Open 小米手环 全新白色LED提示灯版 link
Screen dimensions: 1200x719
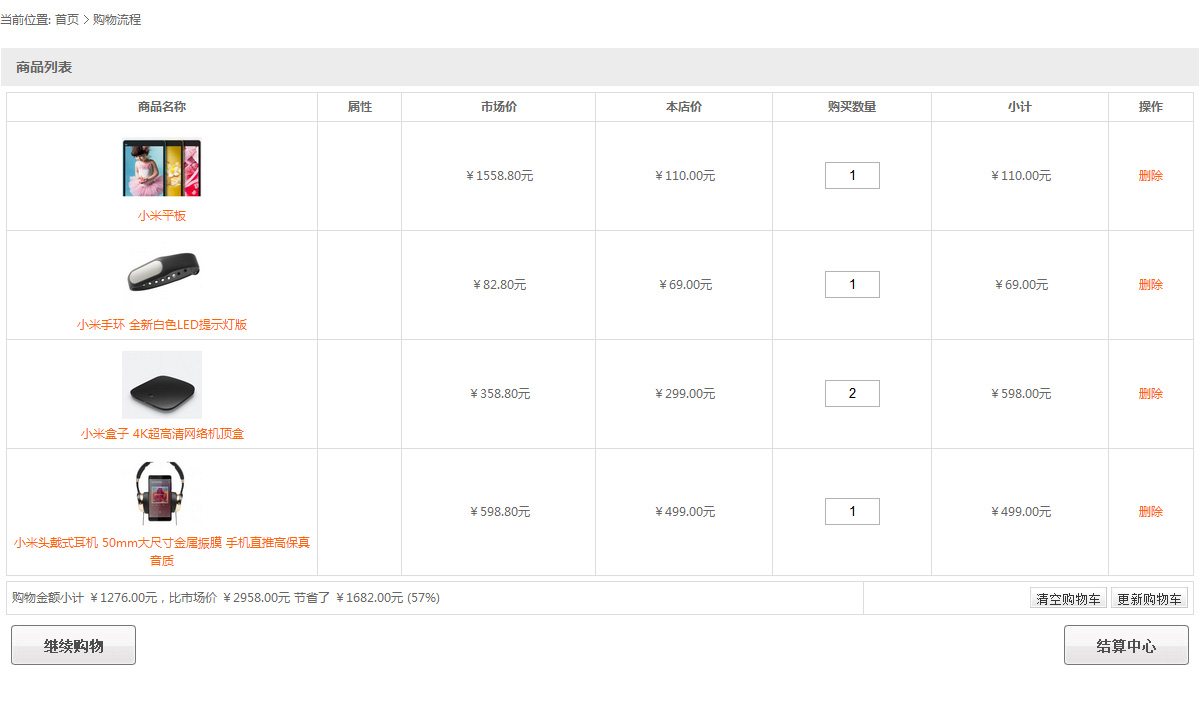[162, 325]
